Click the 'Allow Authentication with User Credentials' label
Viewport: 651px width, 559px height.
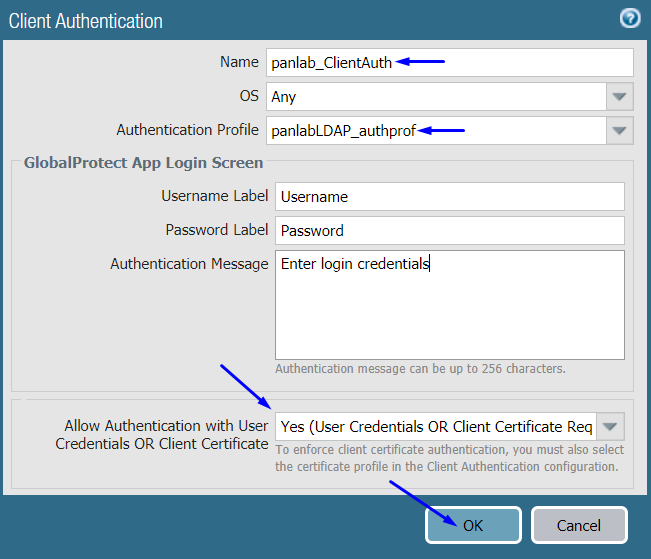tap(162, 435)
